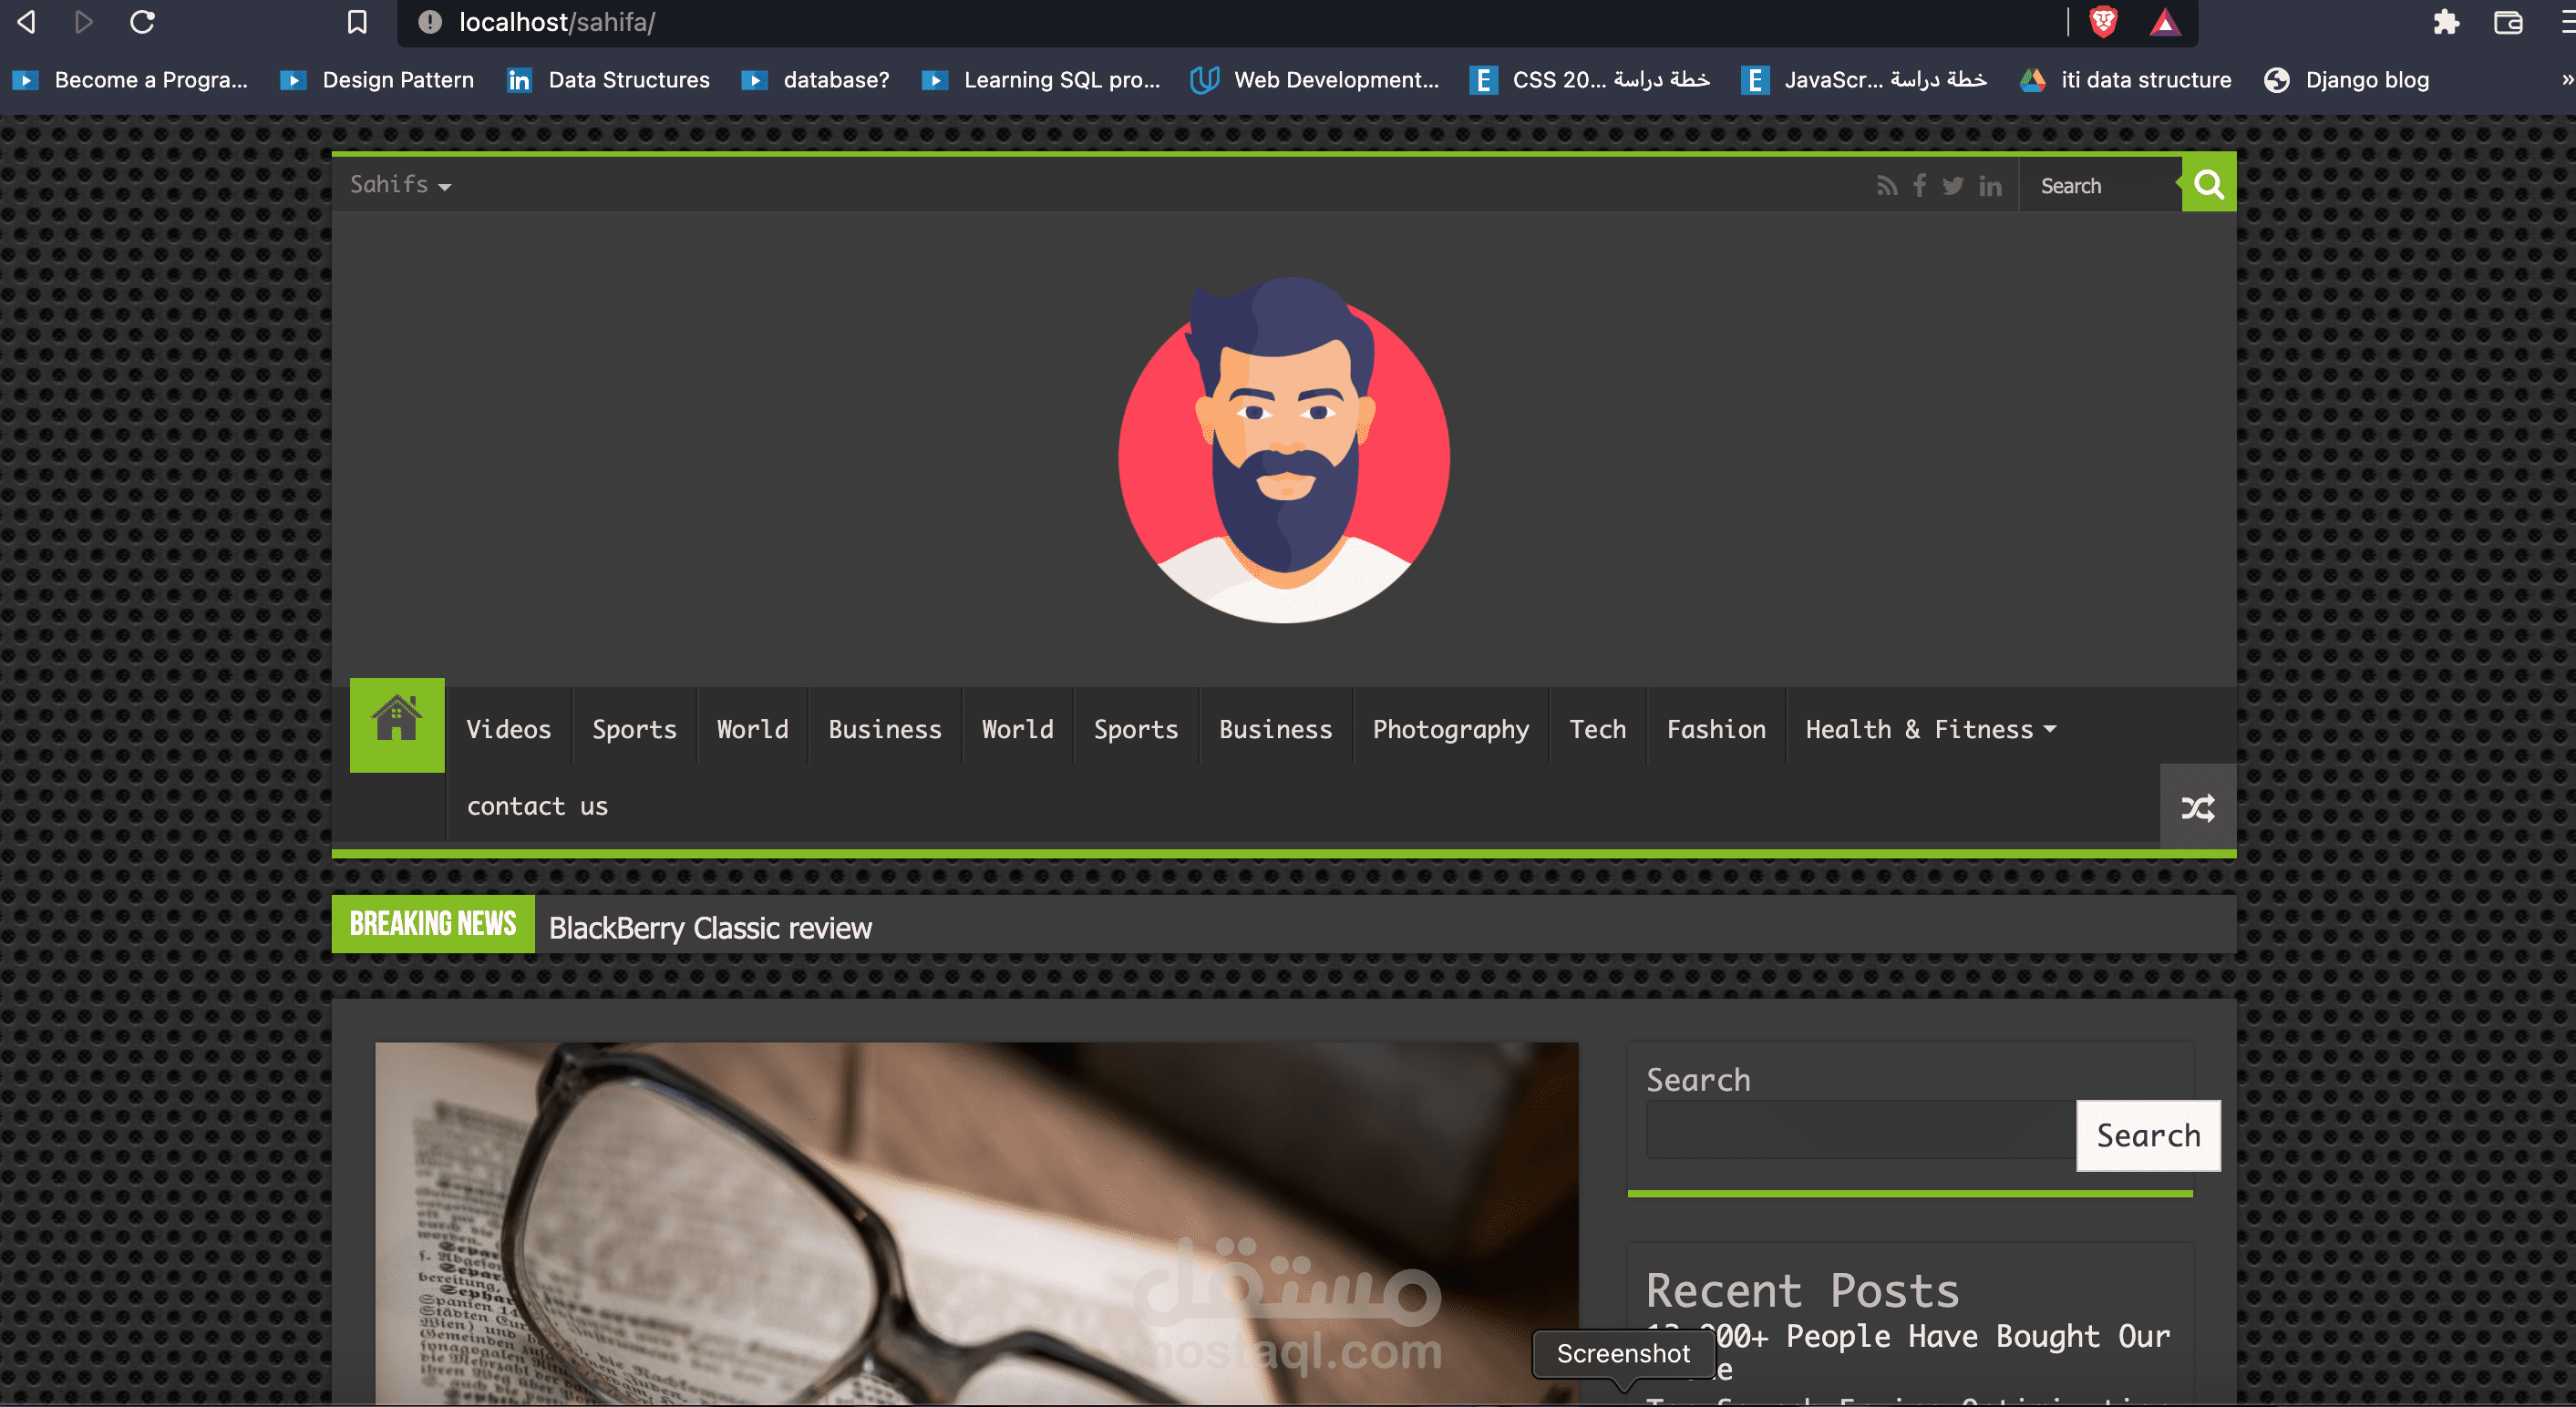2576x1407 pixels.
Task: Click the bearded man avatar logo
Action: tap(1284, 450)
